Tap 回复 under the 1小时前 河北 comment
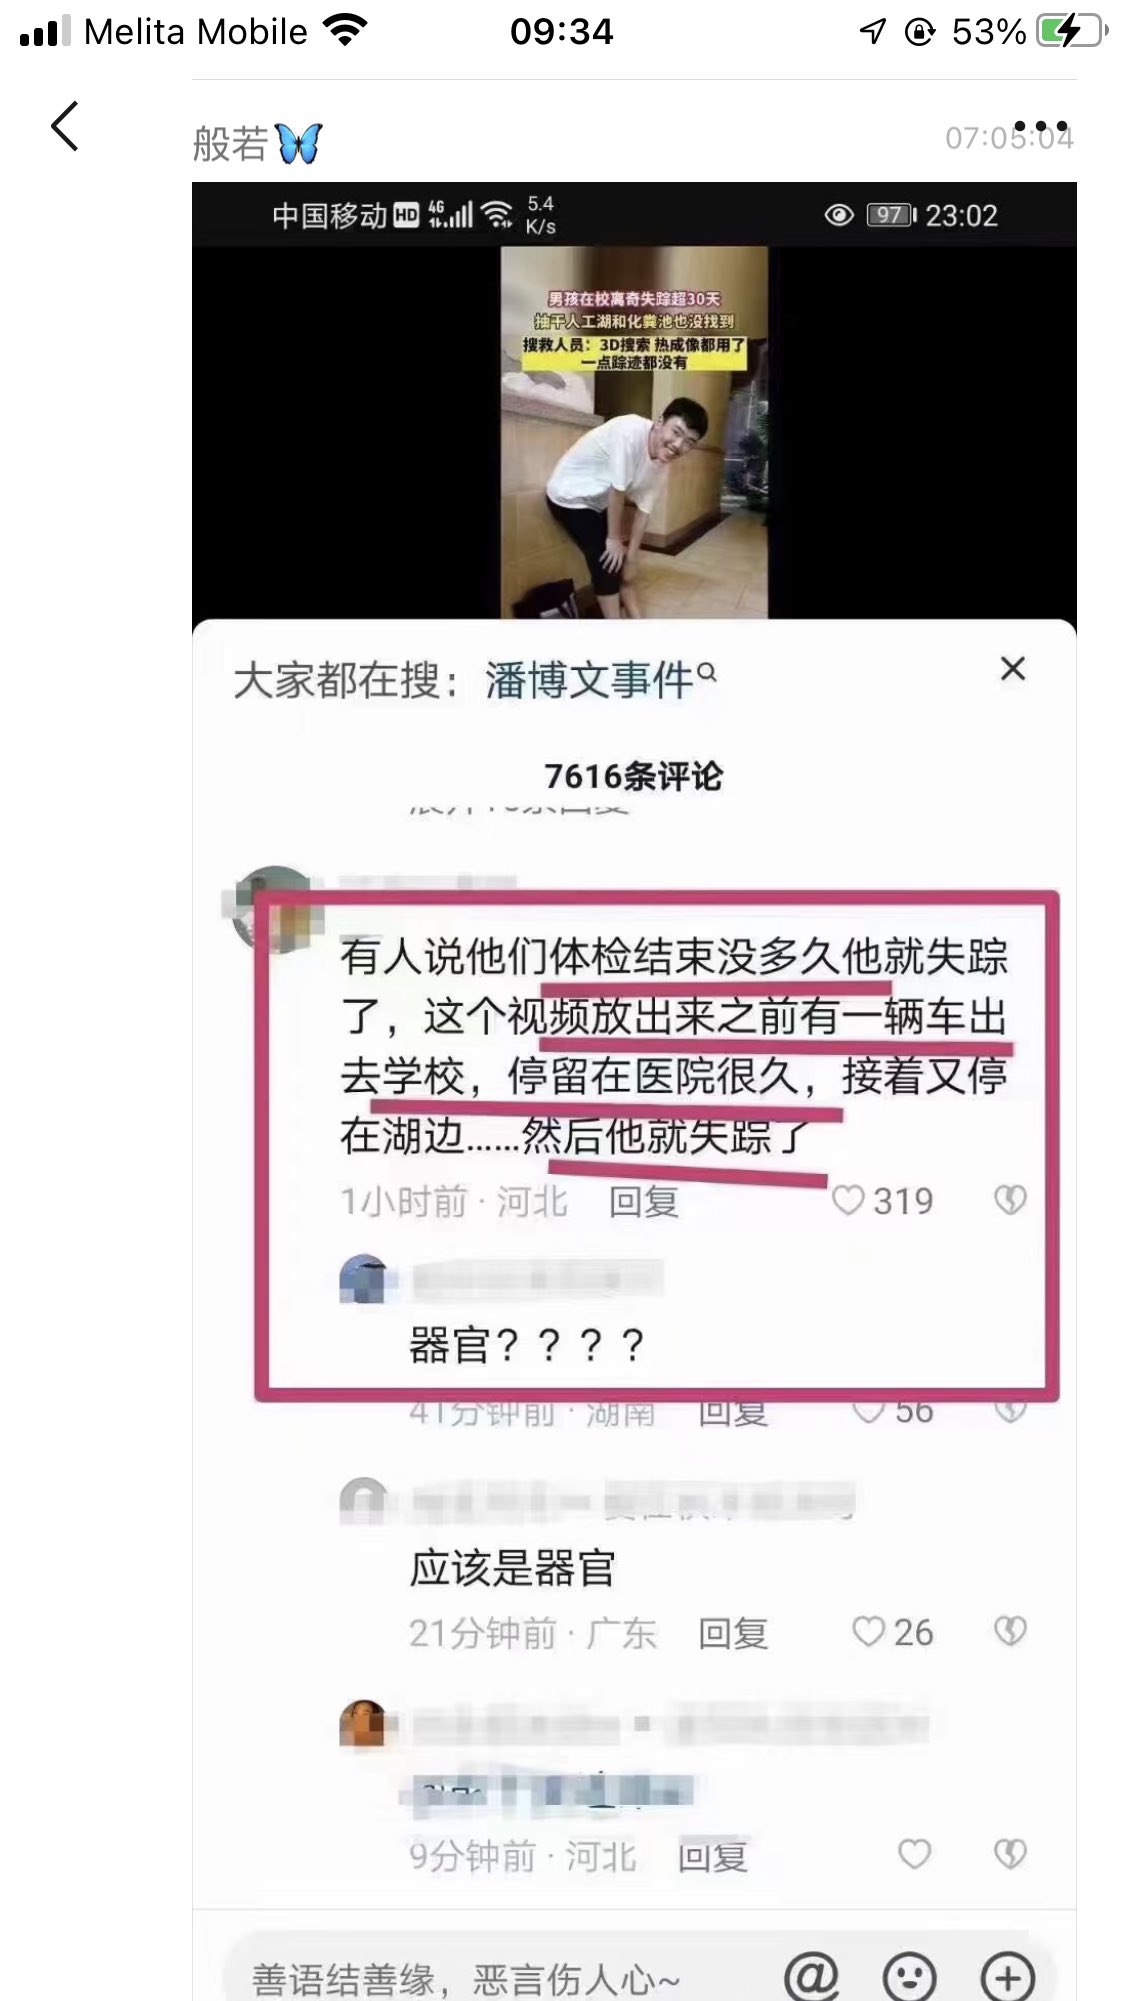 [x=644, y=1201]
